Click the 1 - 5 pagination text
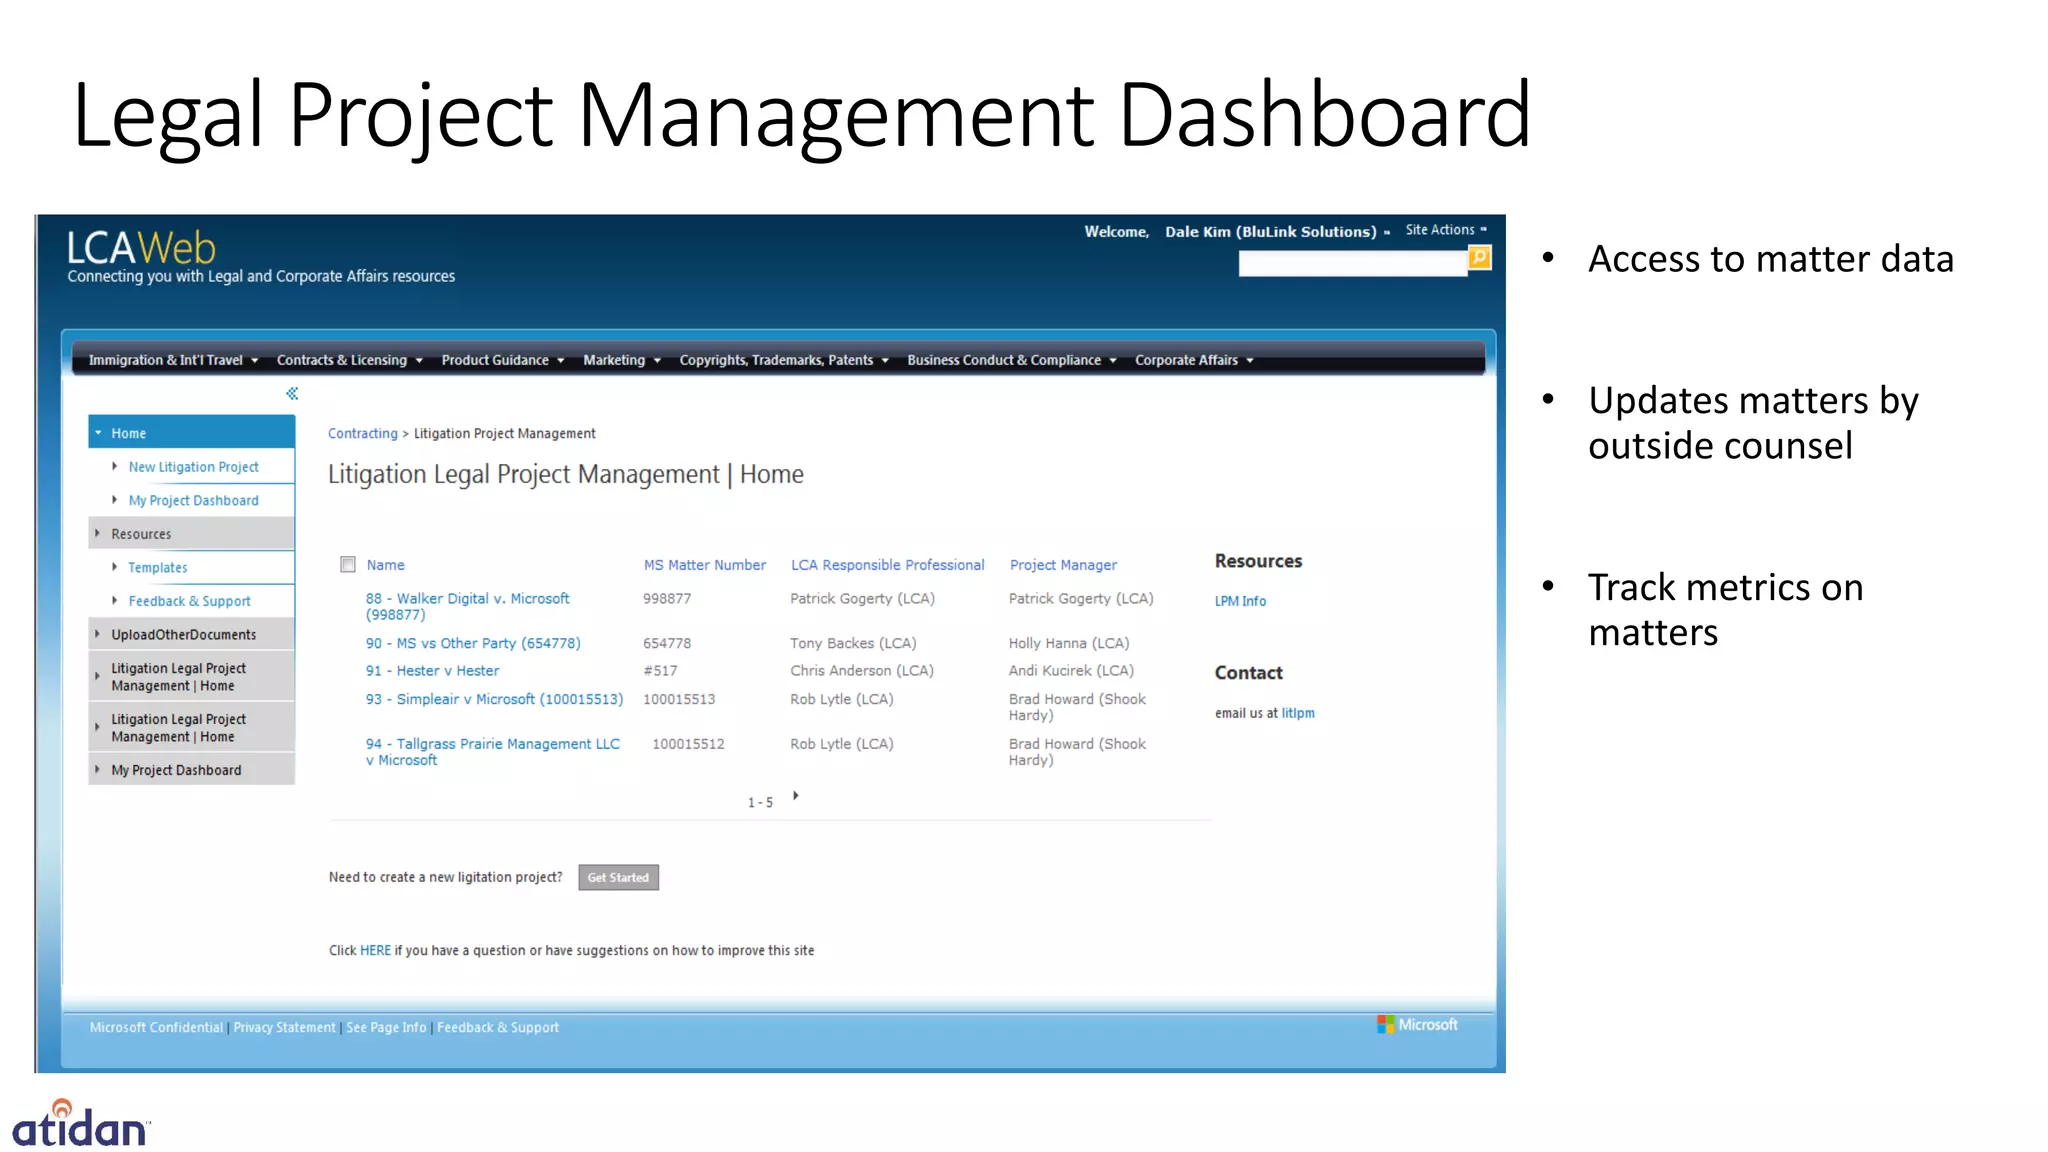2048x1152 pixels. click(760, 803)
